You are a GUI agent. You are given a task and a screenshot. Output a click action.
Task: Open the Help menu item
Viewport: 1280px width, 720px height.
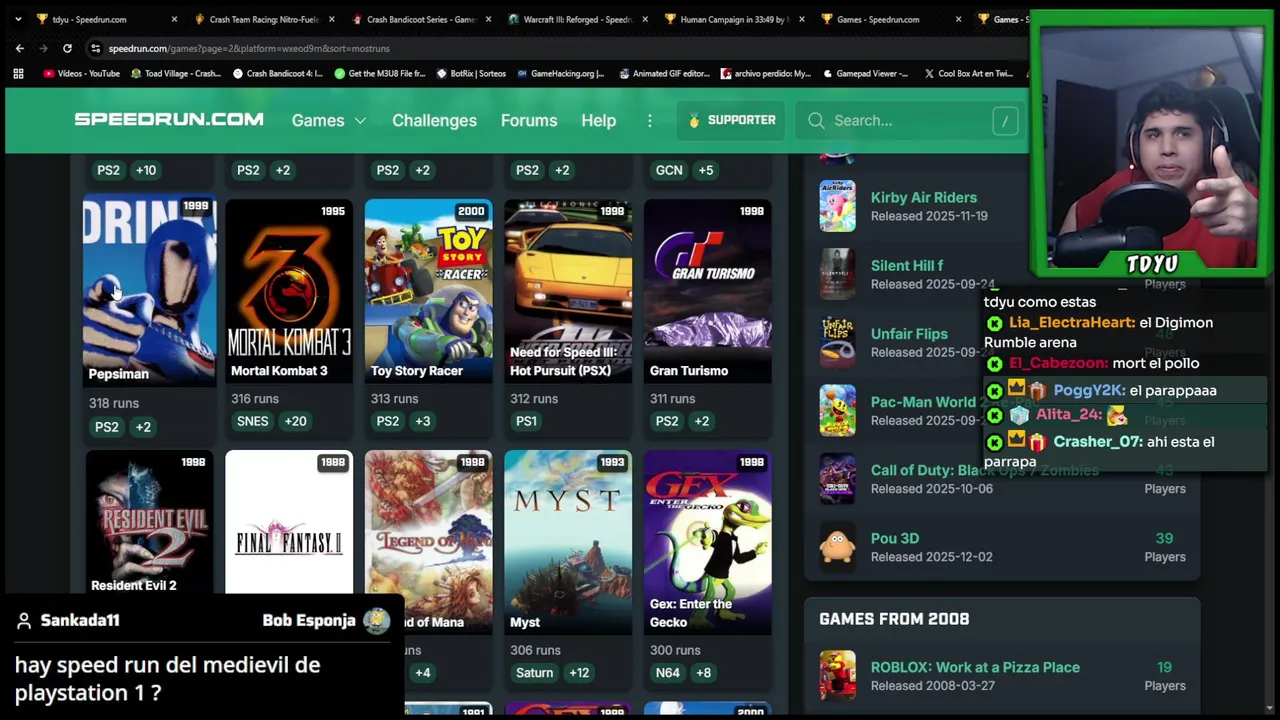598,120
